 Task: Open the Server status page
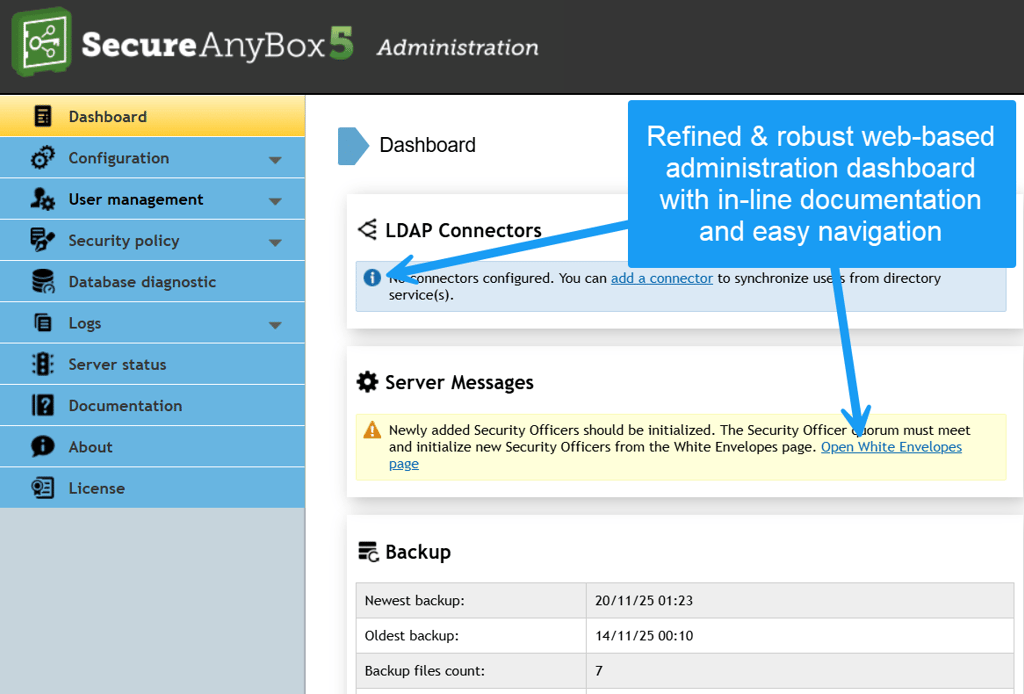click(152, 364)
